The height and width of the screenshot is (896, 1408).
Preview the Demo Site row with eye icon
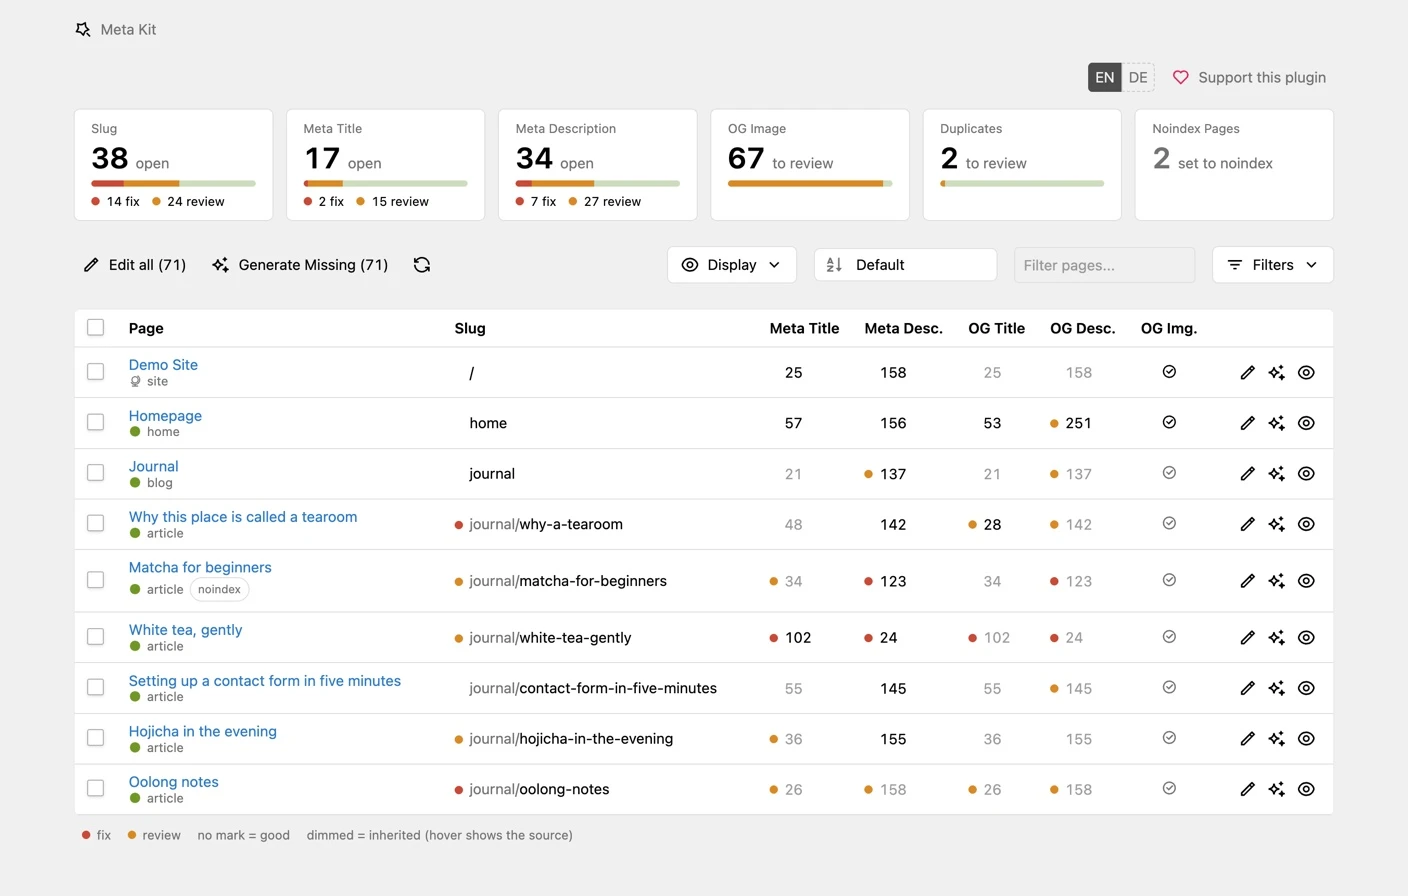point(1306,373)
